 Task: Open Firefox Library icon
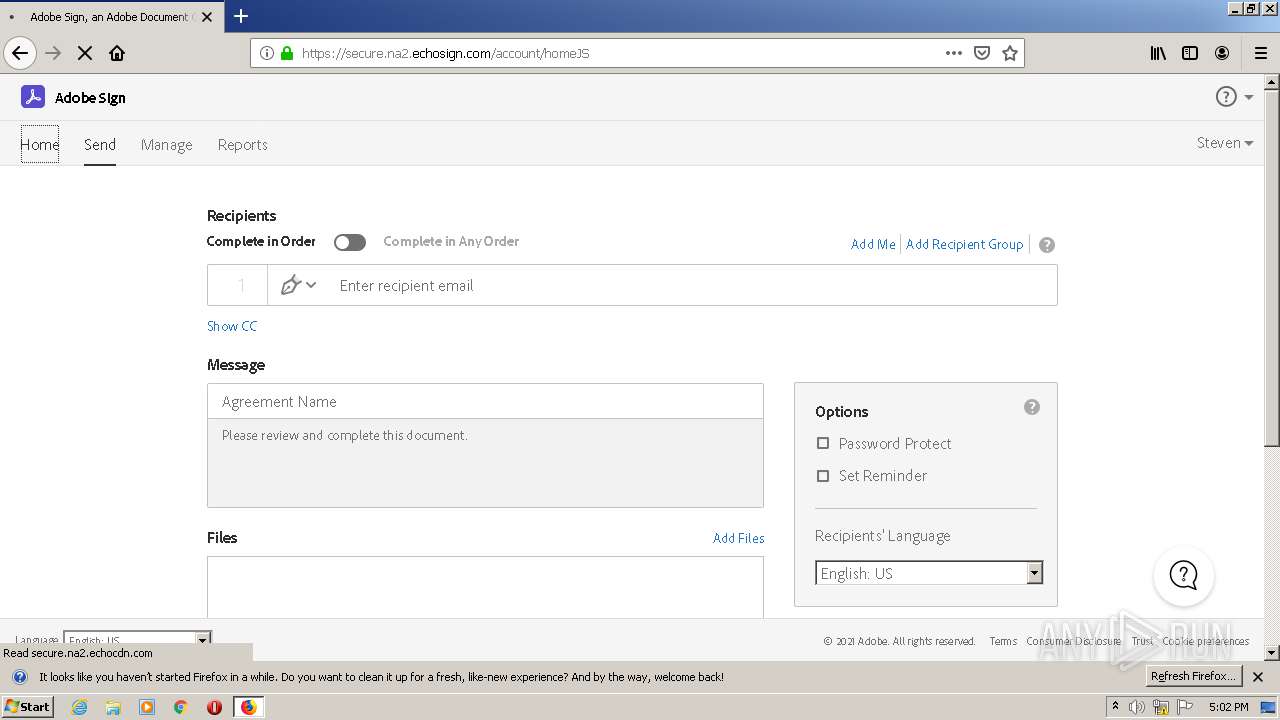point(1158,53)
